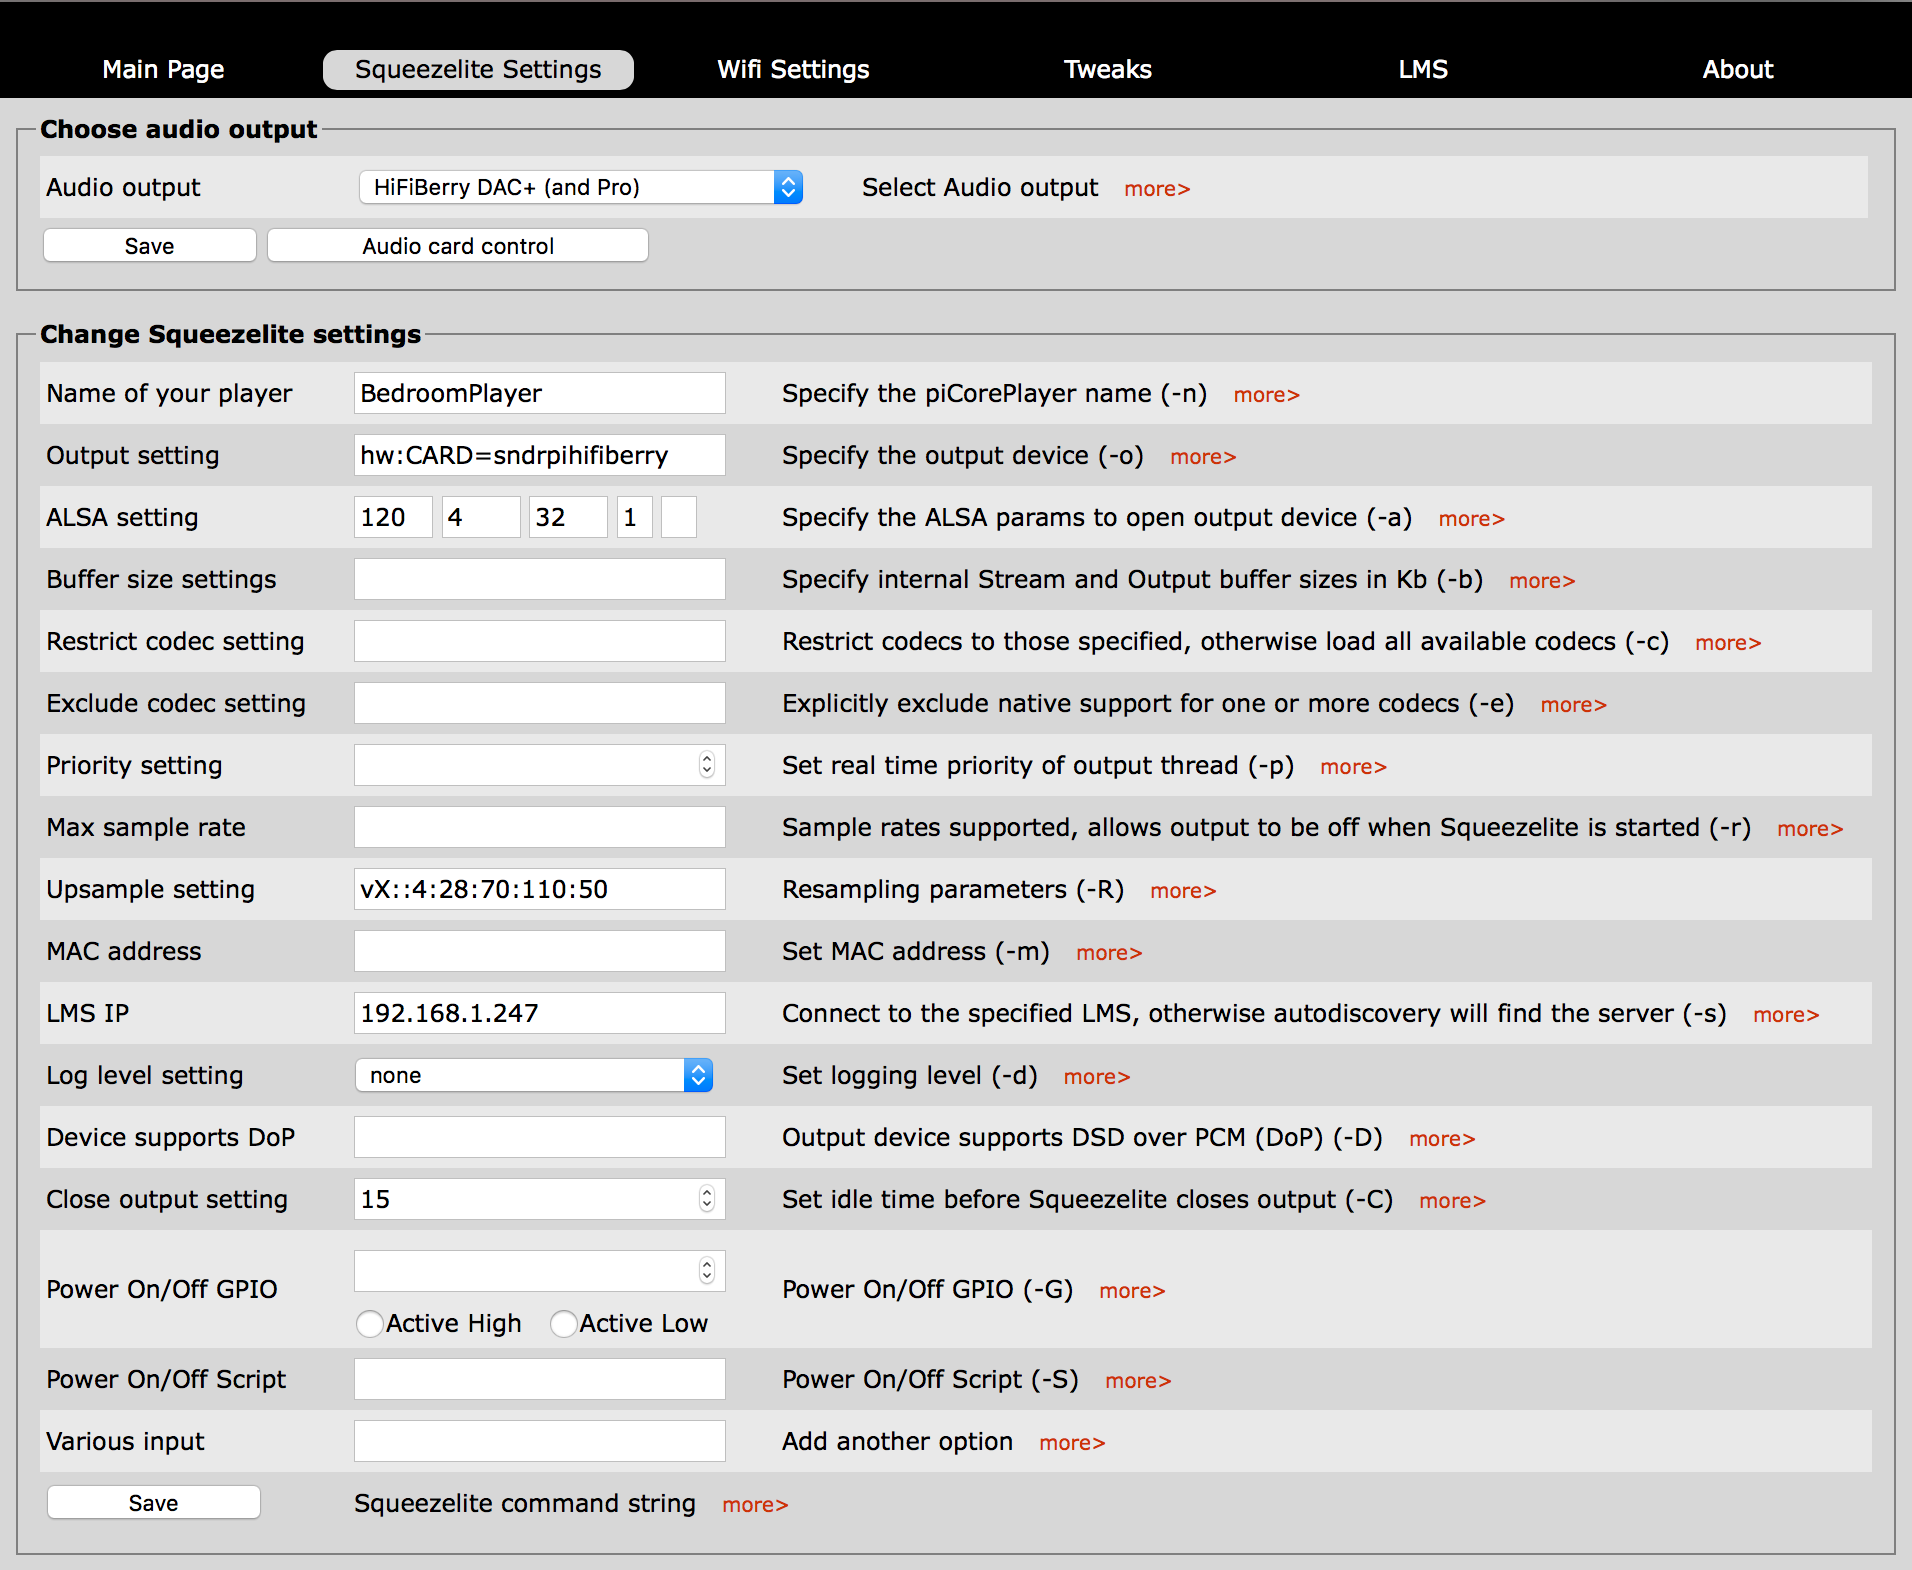Open the About tab
Image resolution: width=1912 pixels, height=1570 pixels.
1737,69
